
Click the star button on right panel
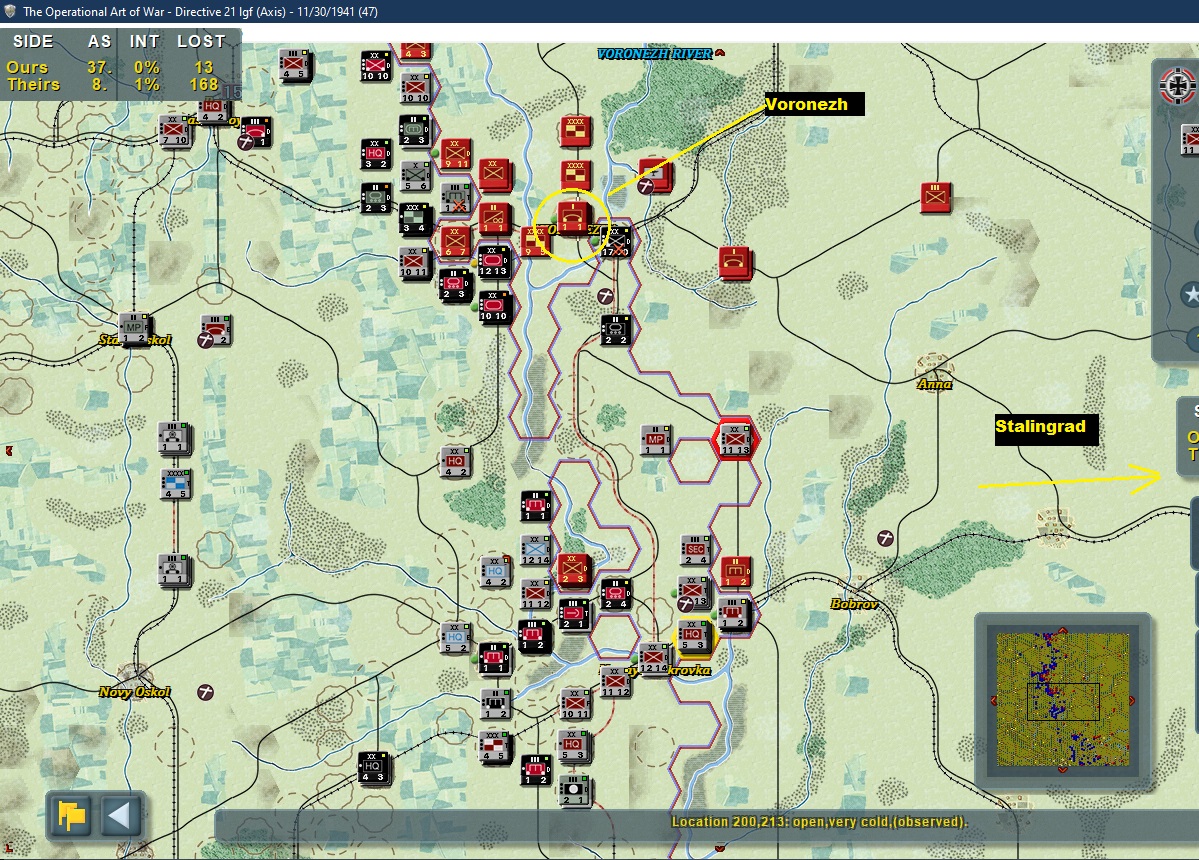[1190, 294]
